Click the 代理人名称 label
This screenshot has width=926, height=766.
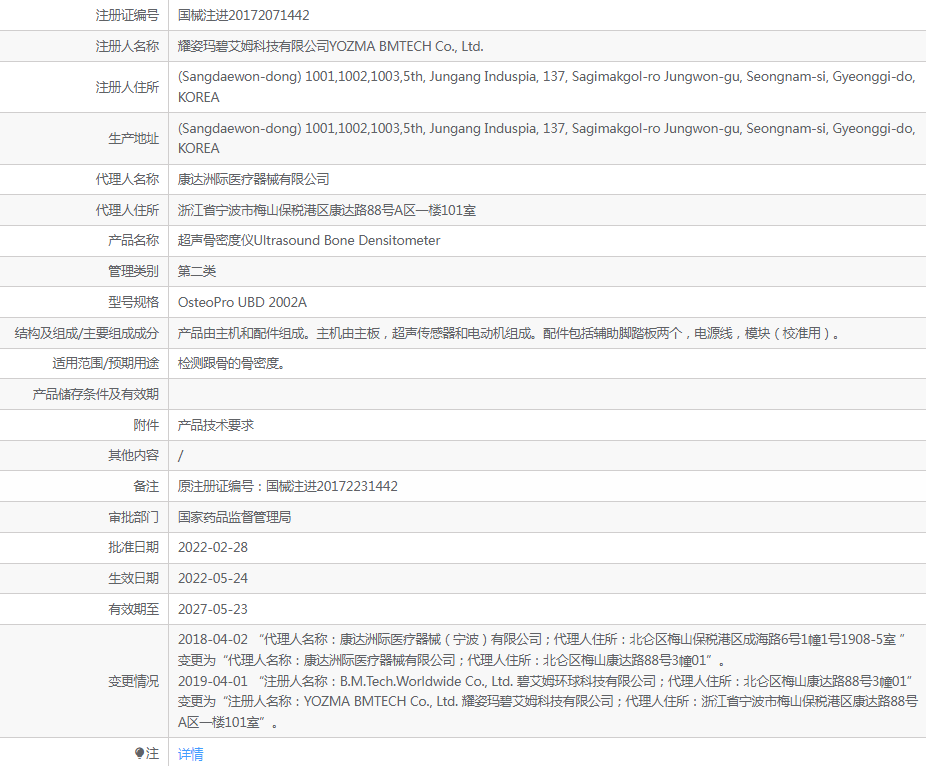point(128,179)
